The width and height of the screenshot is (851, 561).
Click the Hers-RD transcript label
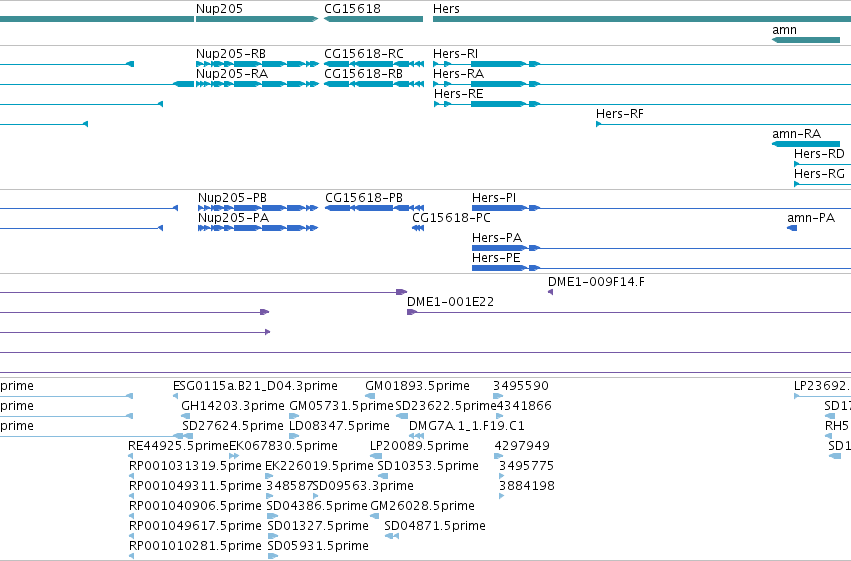pyautogui.click(x=819, y=154)
